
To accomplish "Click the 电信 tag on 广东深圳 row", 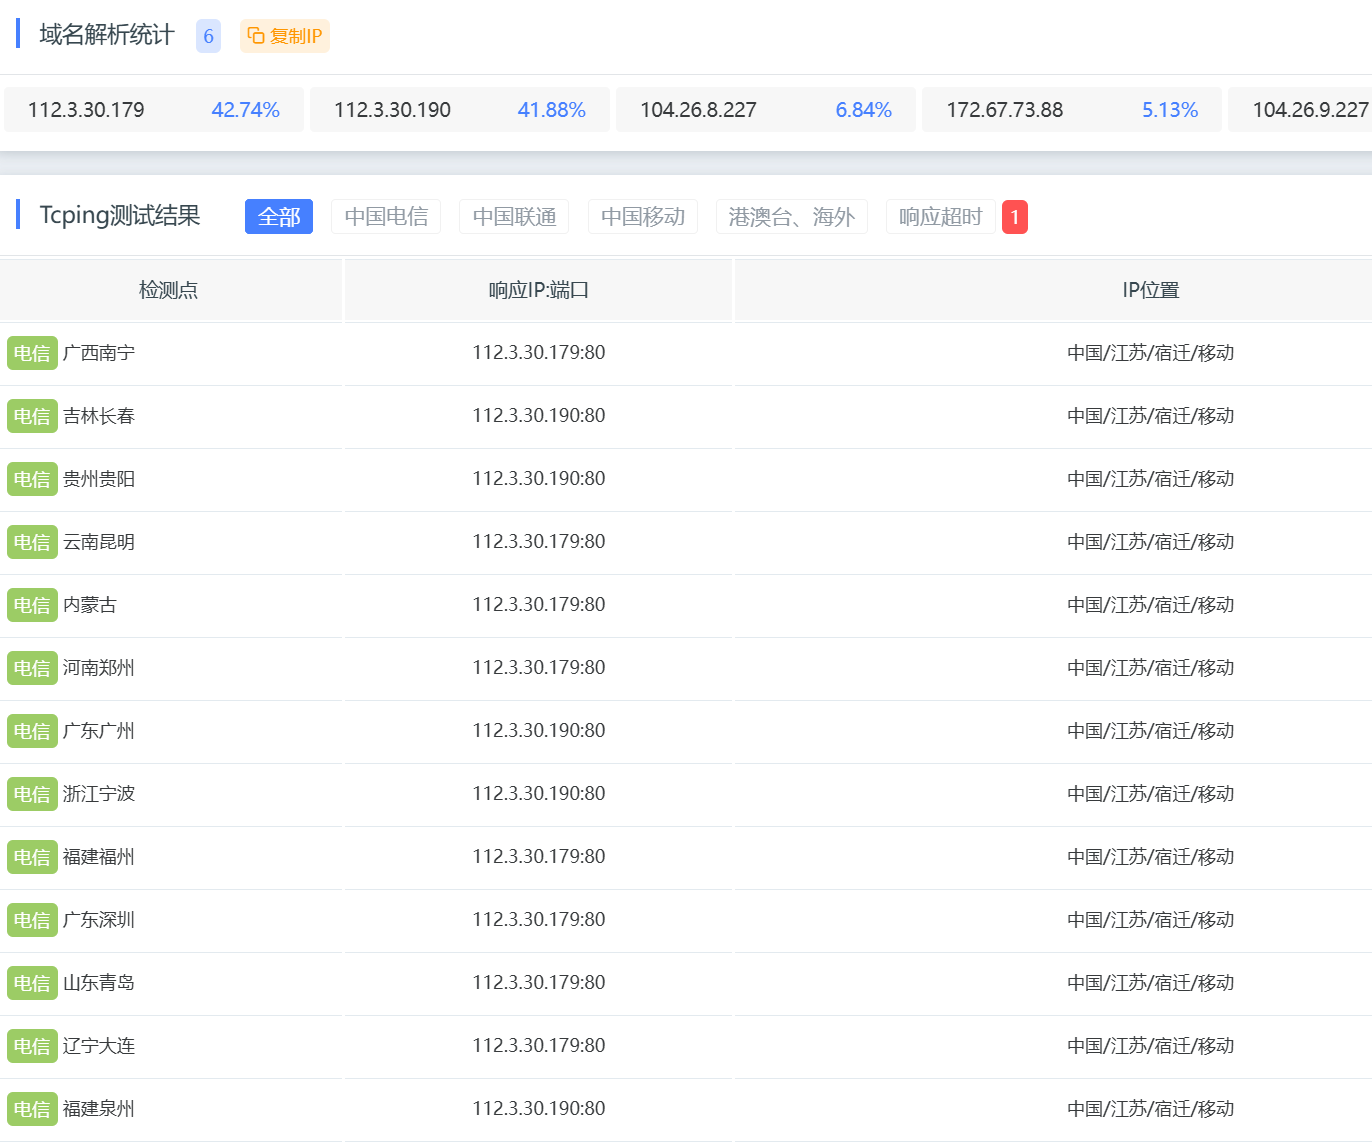I will (32, 920).
